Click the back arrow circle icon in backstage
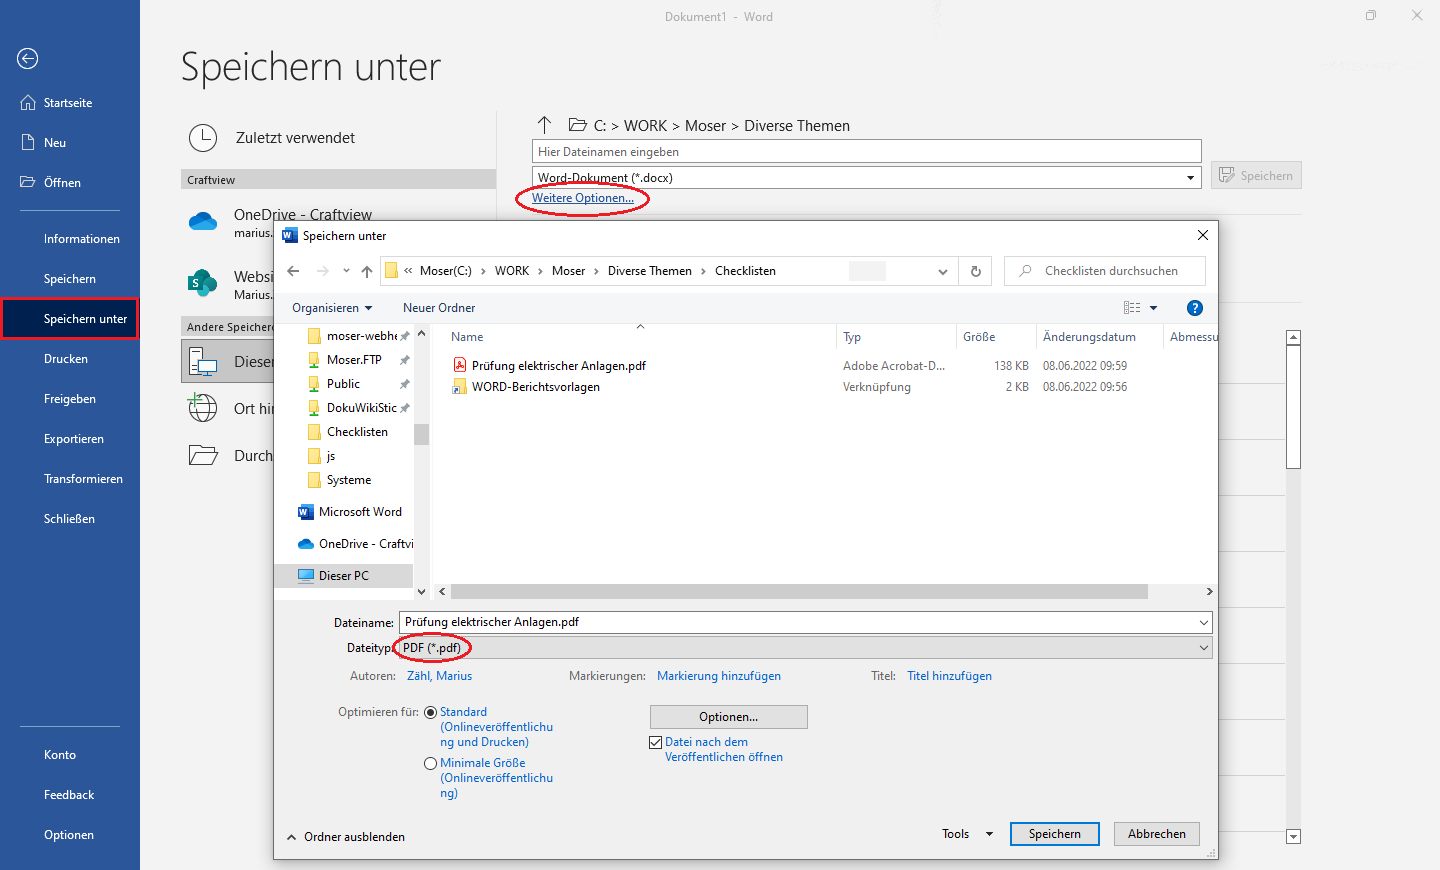The height and width of the screenshot is (870, 1440). (x=28, y=59)
